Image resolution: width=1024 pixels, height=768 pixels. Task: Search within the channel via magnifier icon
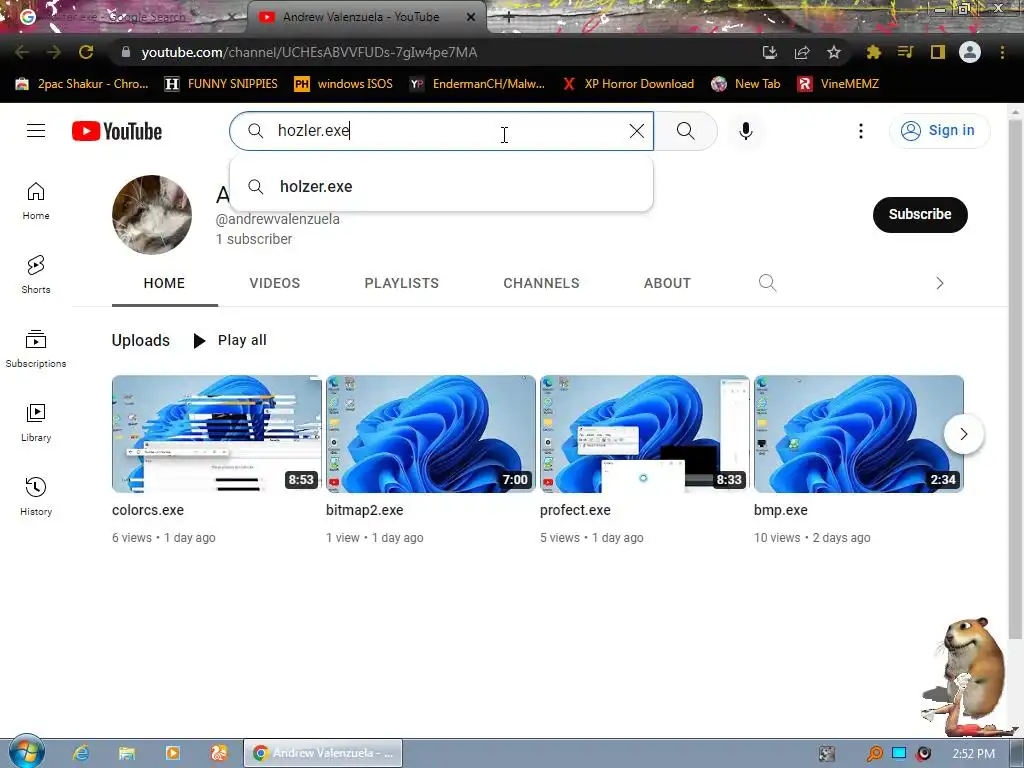point(767,283)
